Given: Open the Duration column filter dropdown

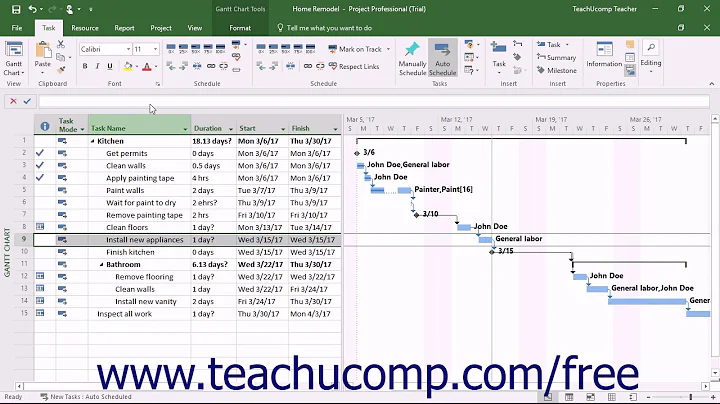Looking at the screenshot, I should 231,129.
